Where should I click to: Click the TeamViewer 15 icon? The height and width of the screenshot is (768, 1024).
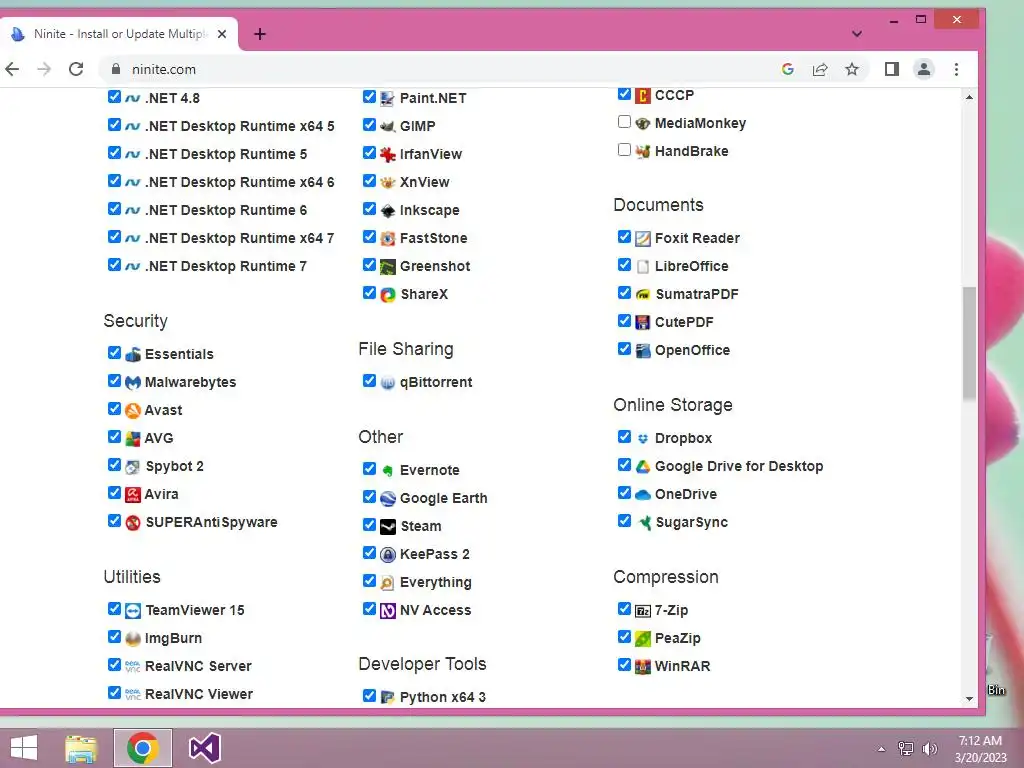pyautogui.click(x=133, y=611)
